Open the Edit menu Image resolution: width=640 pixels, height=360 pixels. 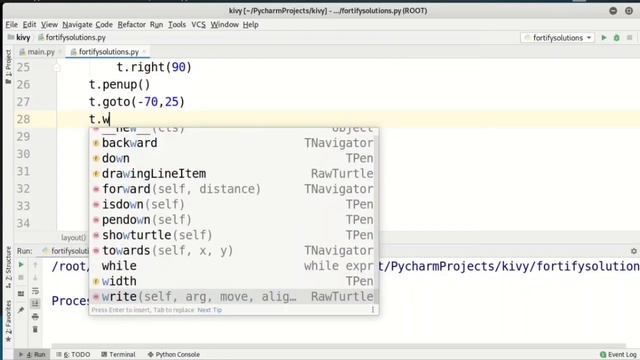tap(29, 24)
